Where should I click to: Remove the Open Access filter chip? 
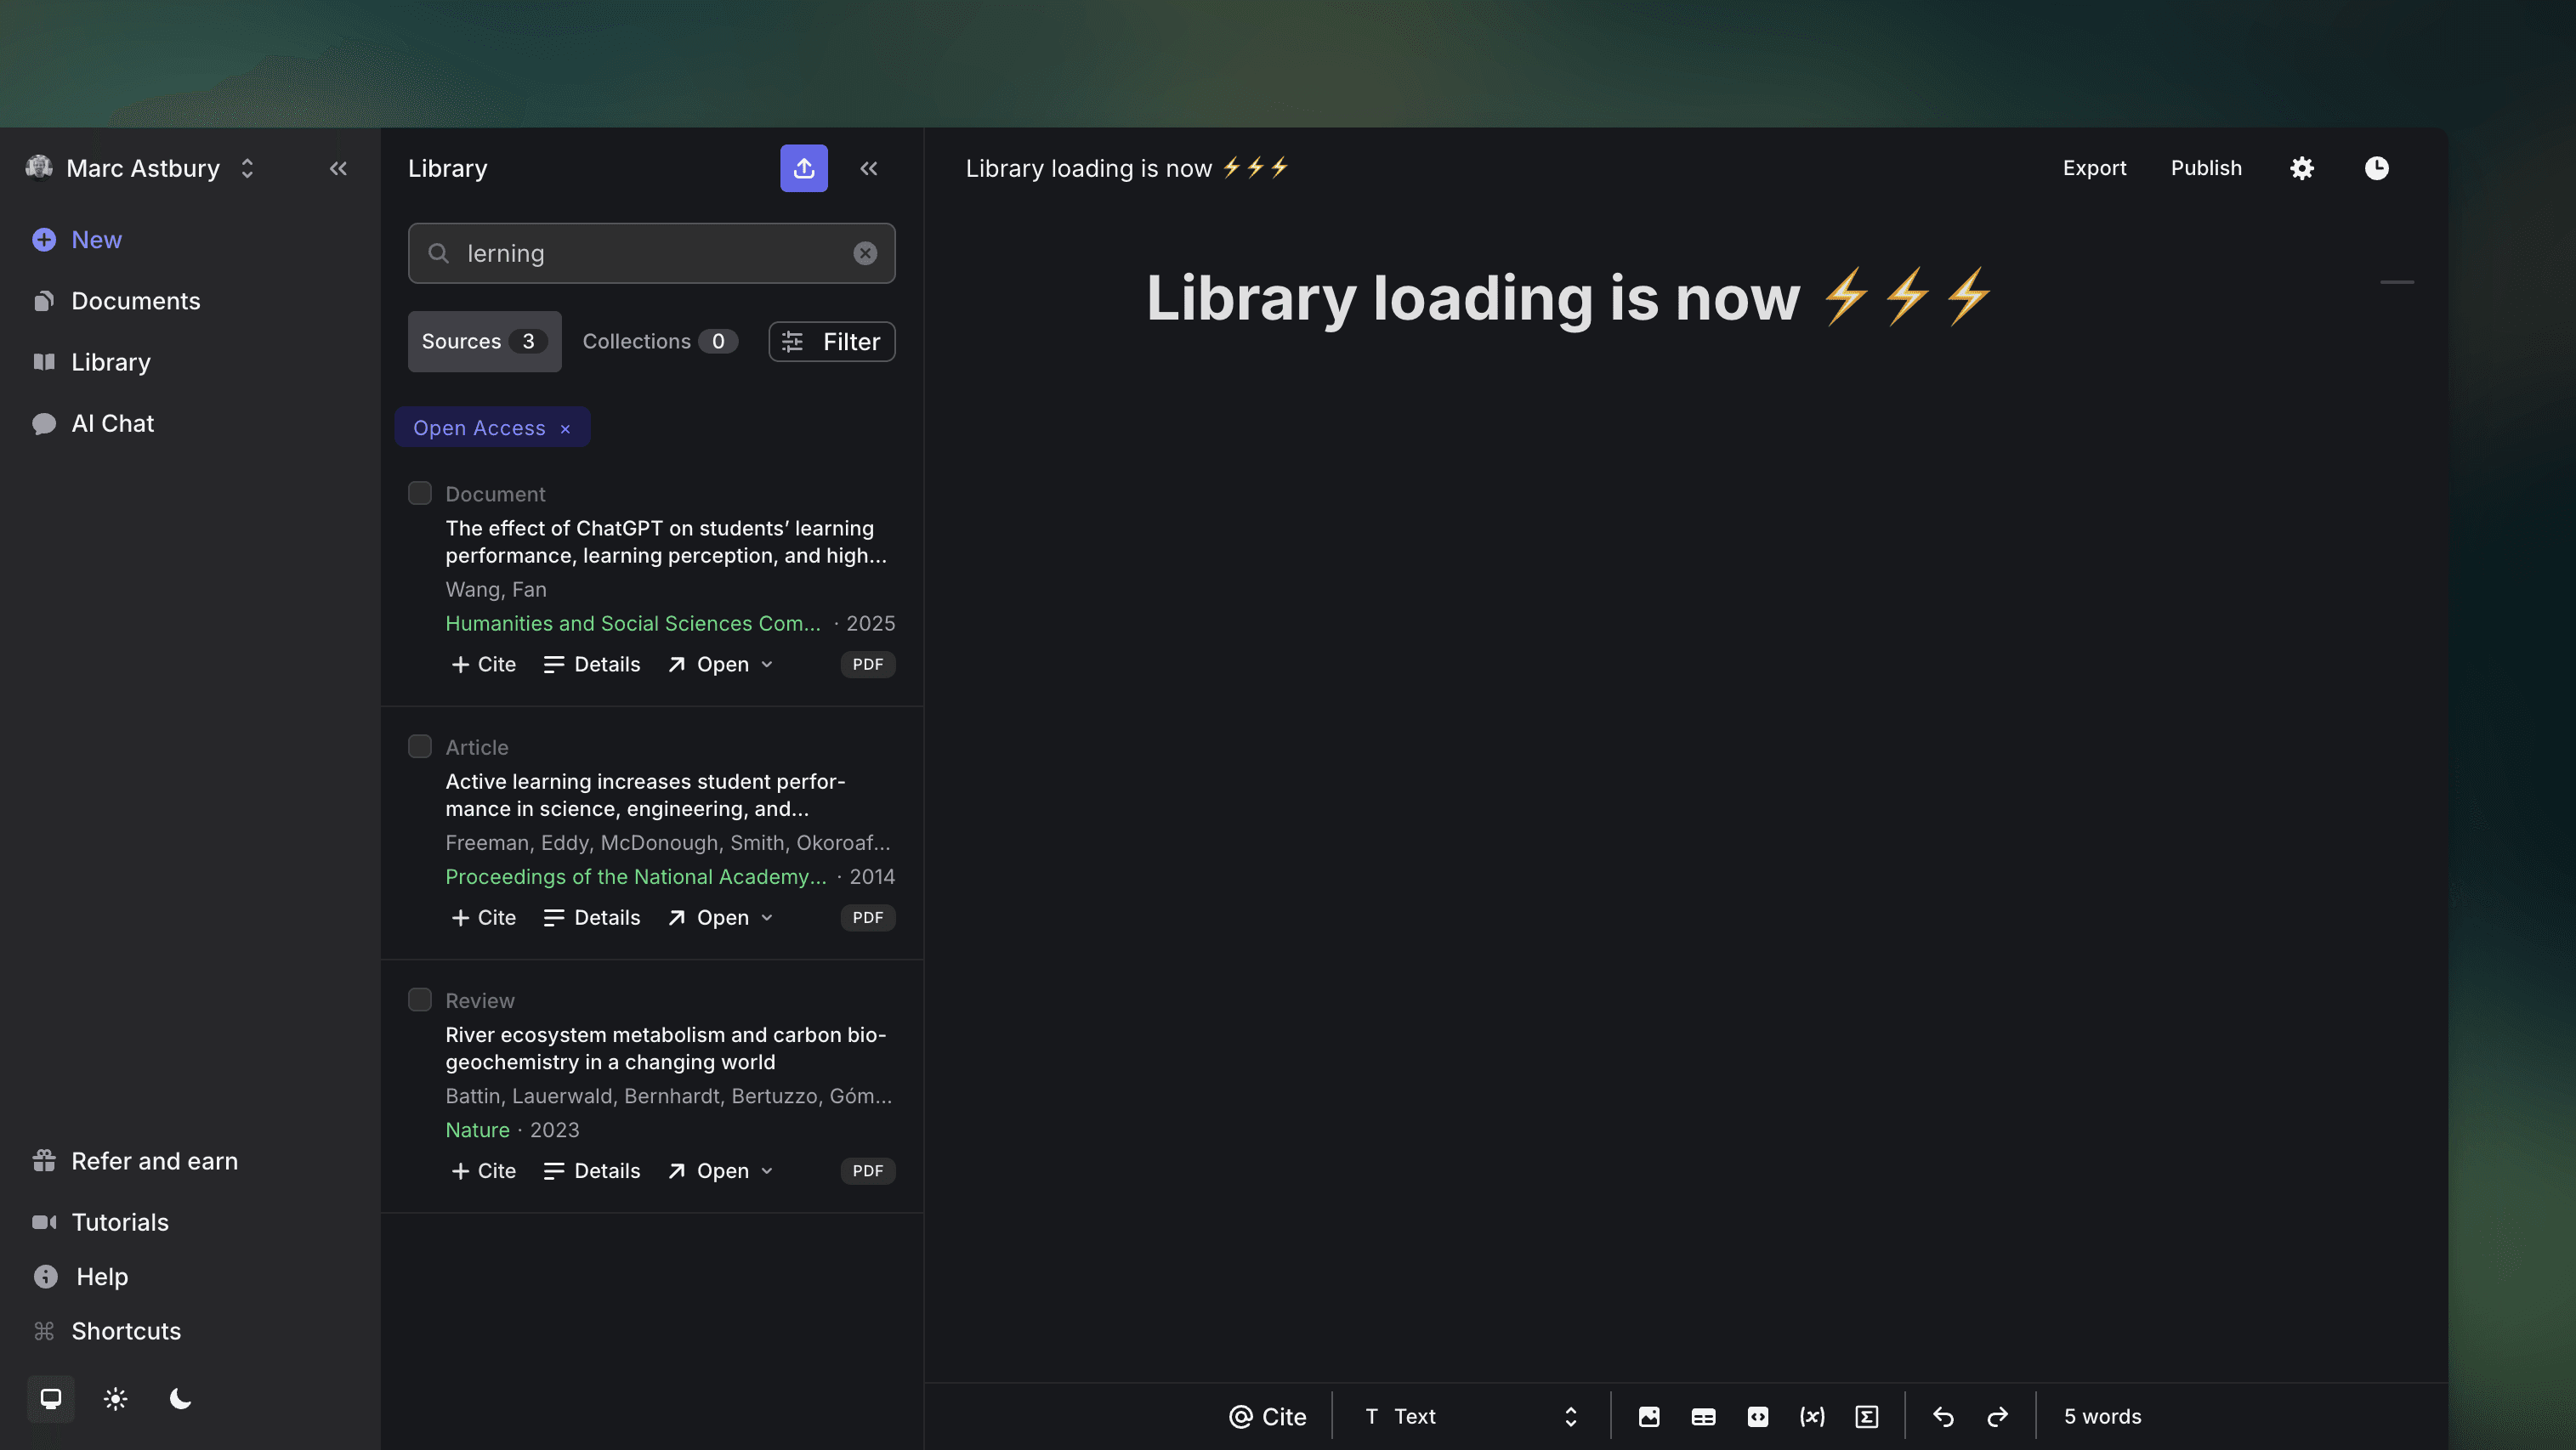[x=565, y=428]
